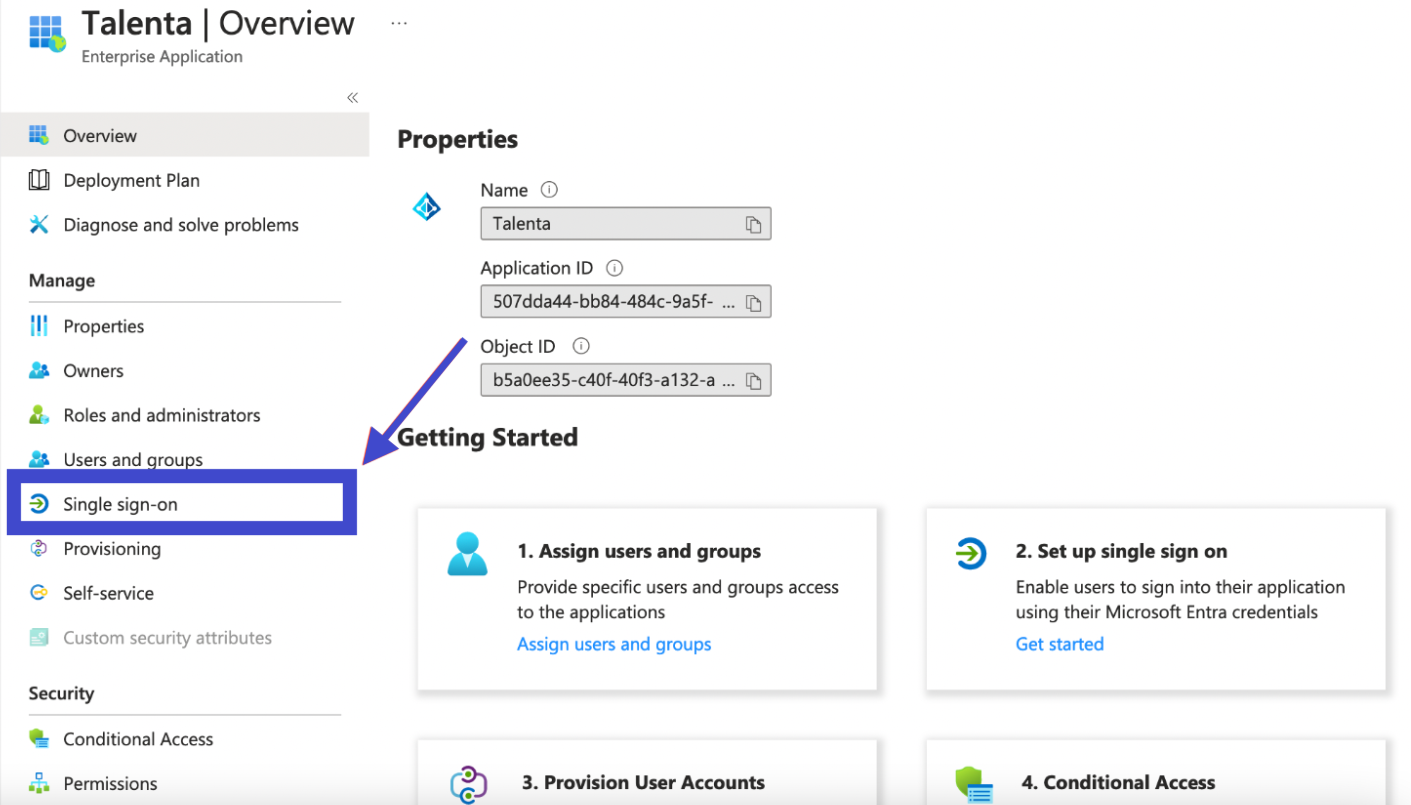Click the Provision User Accounts card icon
Viewport: 1411px width, 805px height.
467,784
